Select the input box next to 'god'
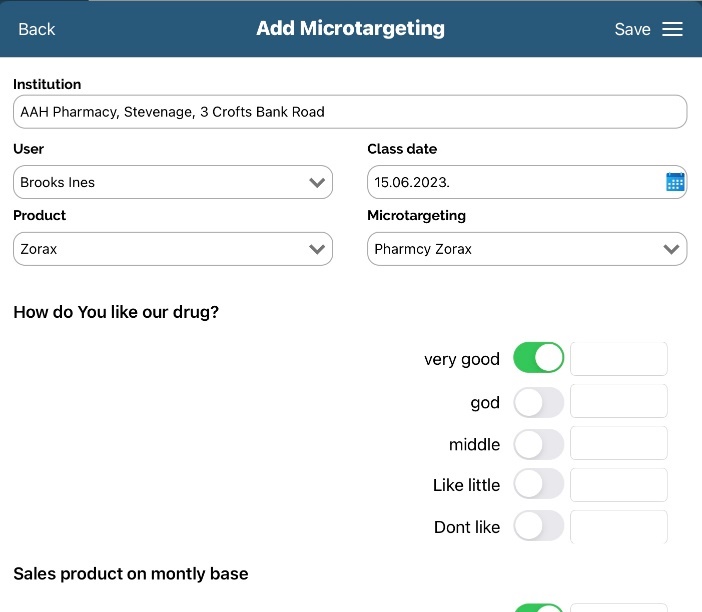 click(x=618, y=402)
